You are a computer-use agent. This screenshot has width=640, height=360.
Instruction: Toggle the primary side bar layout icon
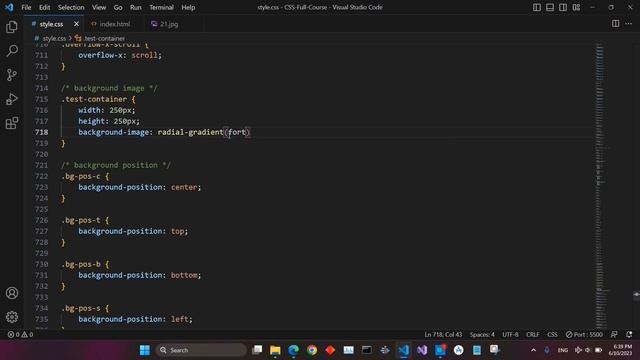(537, 7)
